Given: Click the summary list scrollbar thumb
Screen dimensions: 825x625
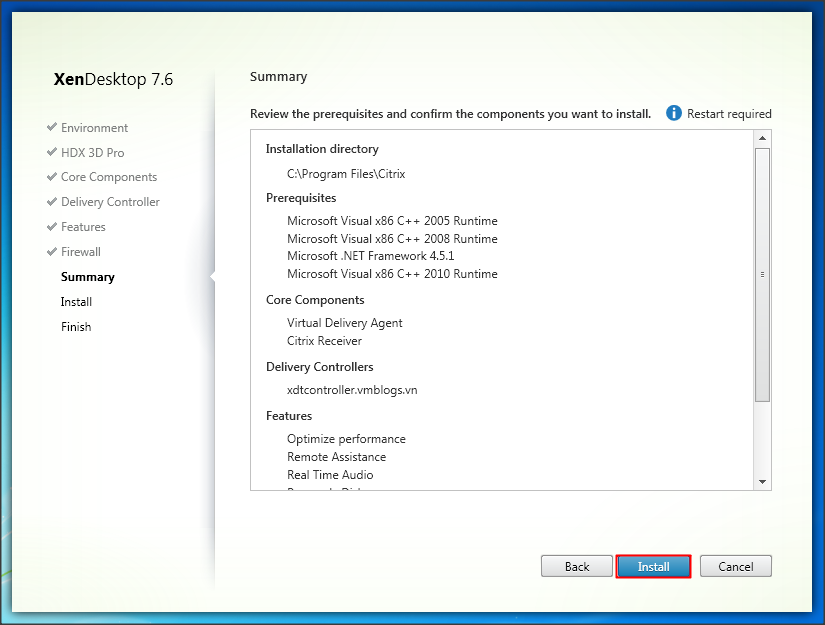Looking at the screenshot, I should 762,274.
